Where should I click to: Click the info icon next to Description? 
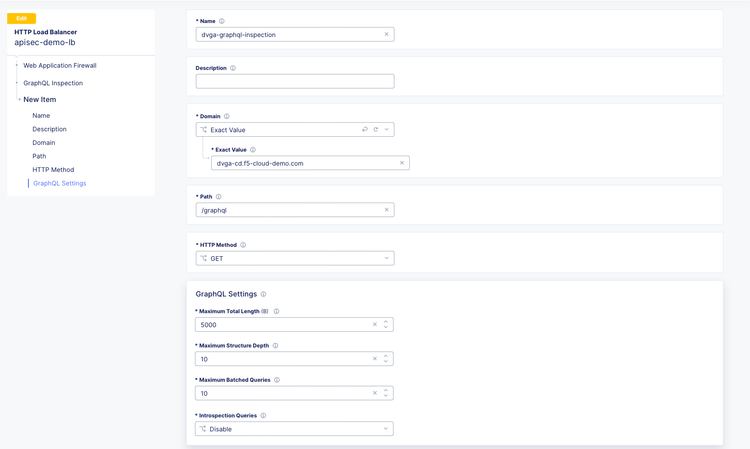pyautogui.click(x=233, y=68)
